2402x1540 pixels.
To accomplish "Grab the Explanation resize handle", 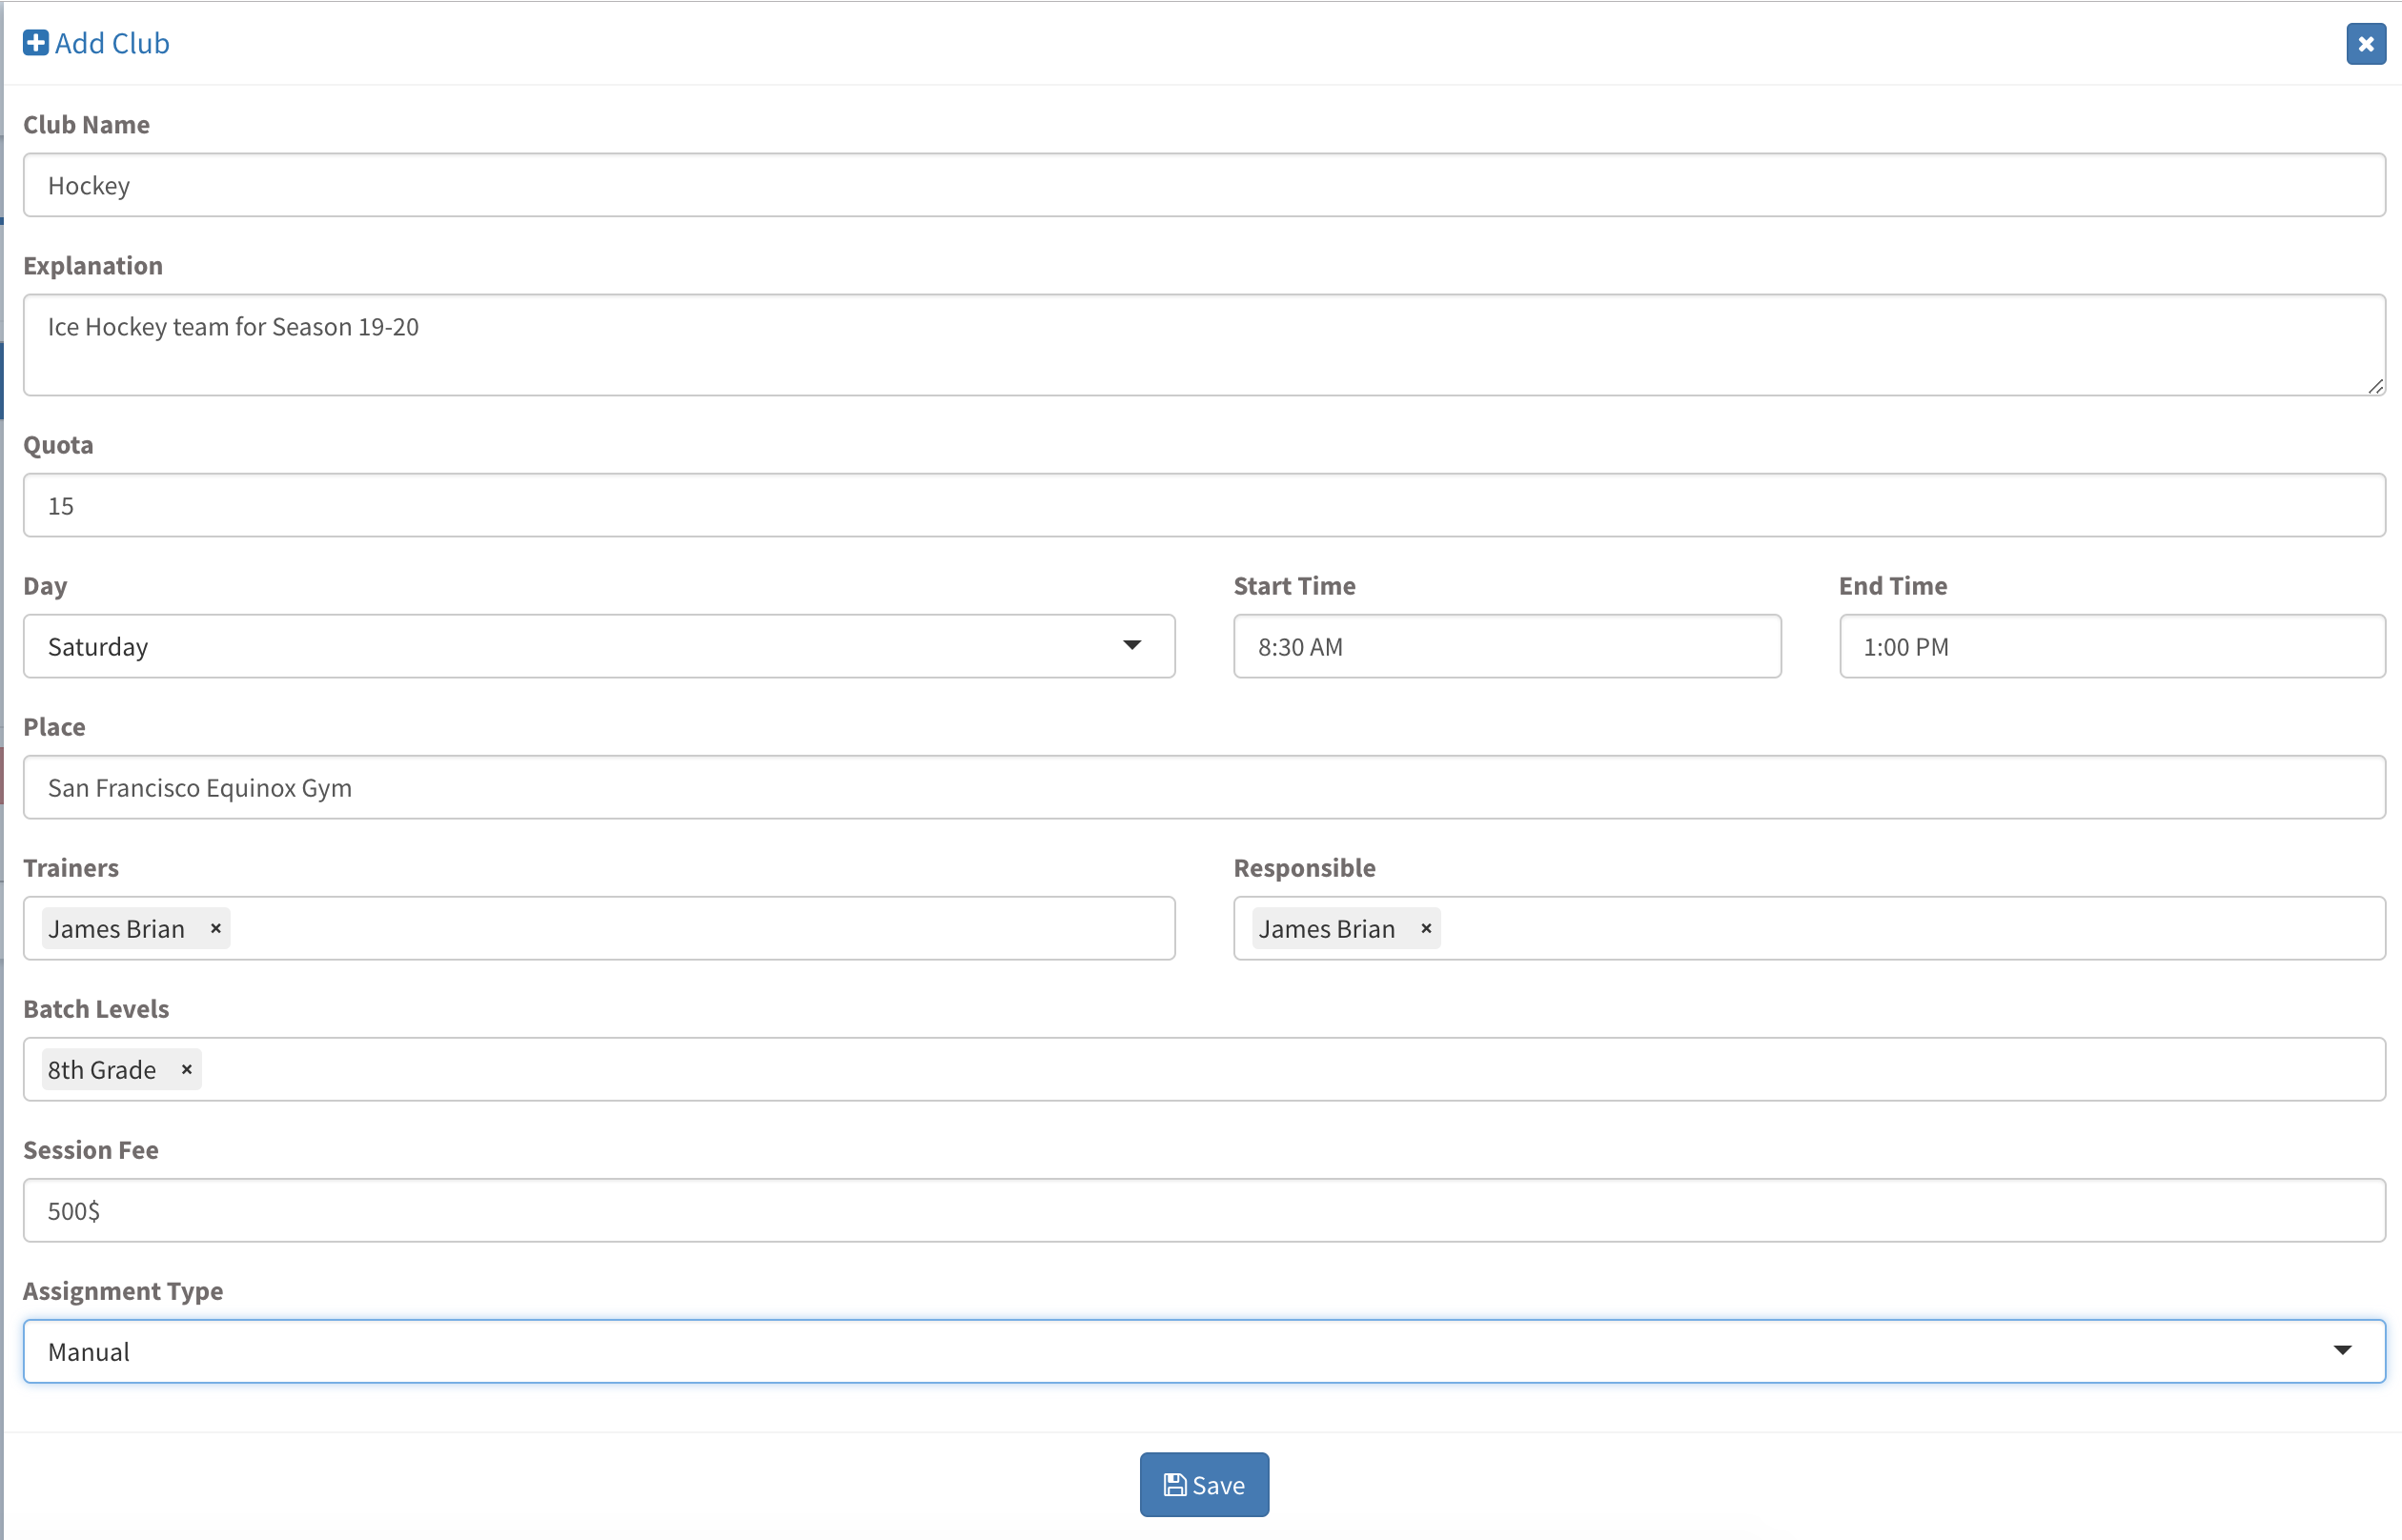I will coord(2376,386).
